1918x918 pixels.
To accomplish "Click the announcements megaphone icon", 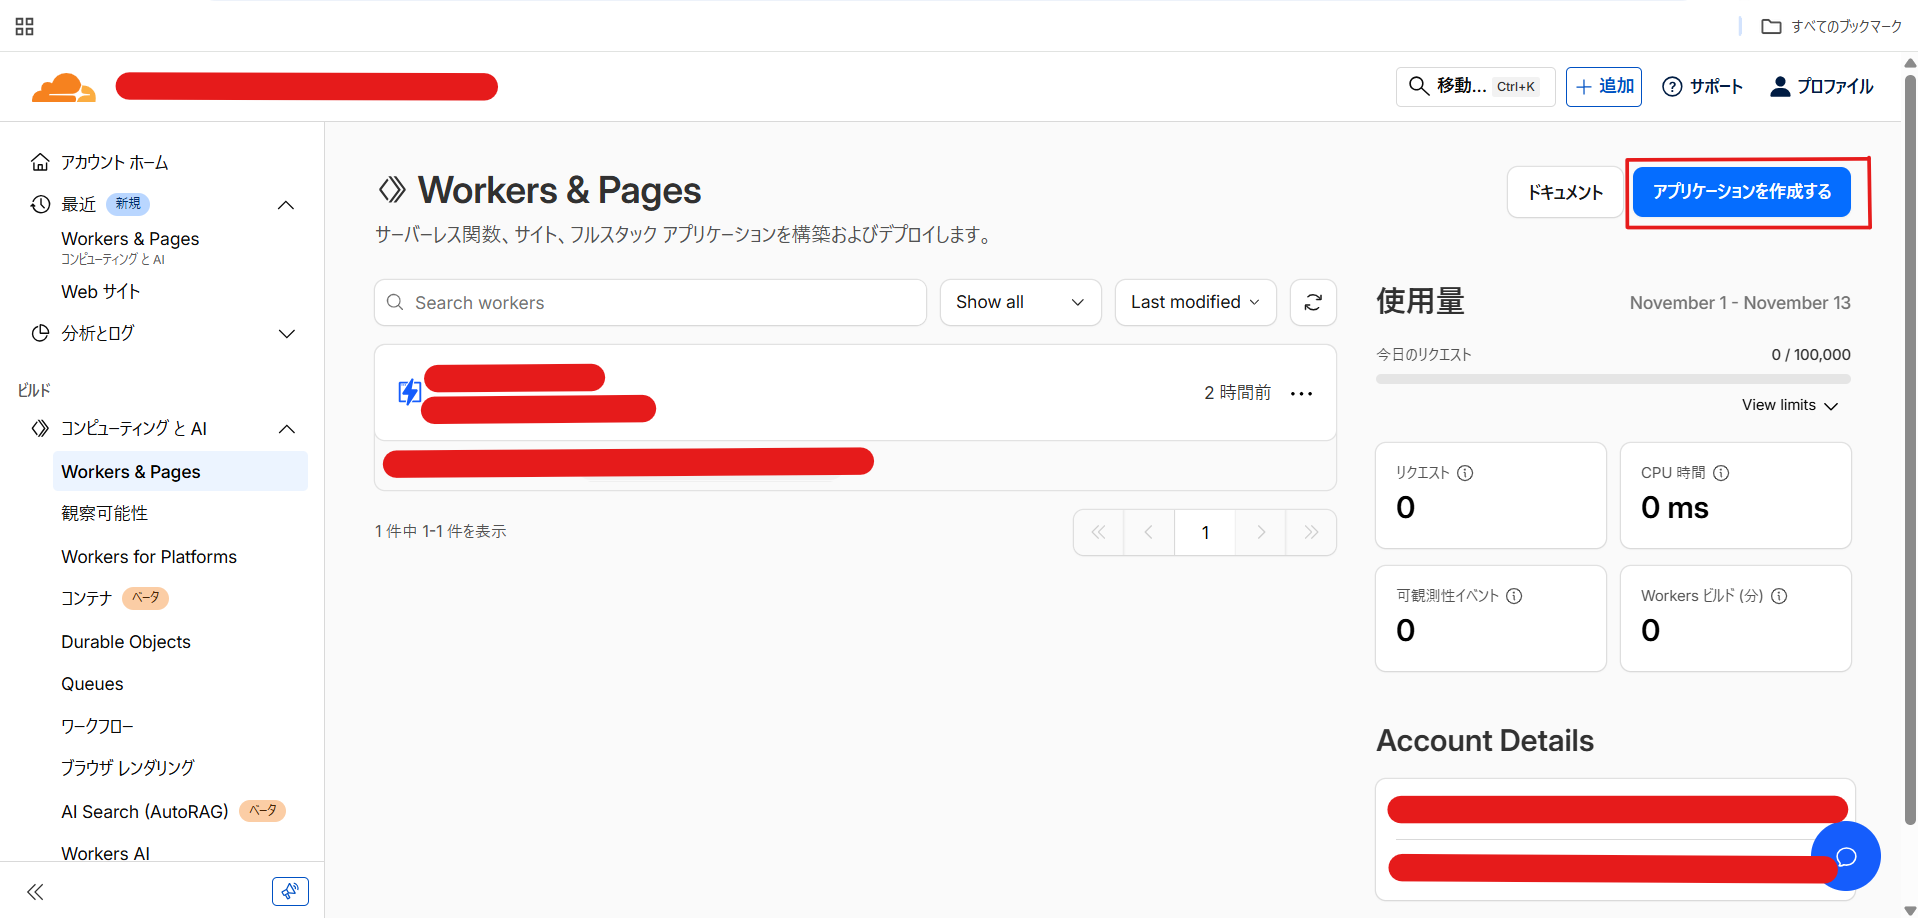I will (290, 891).
